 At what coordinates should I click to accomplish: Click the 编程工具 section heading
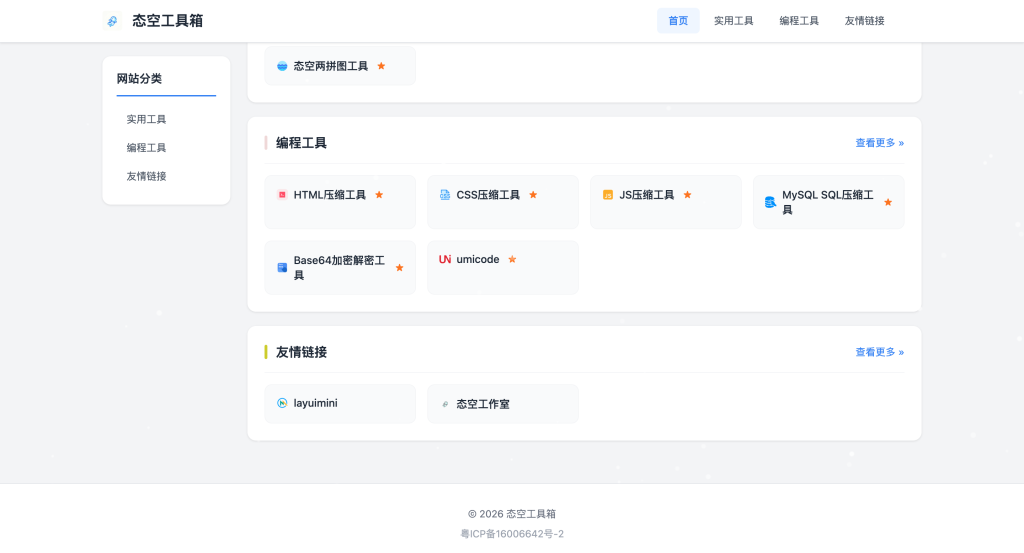[x=301, y=143]
